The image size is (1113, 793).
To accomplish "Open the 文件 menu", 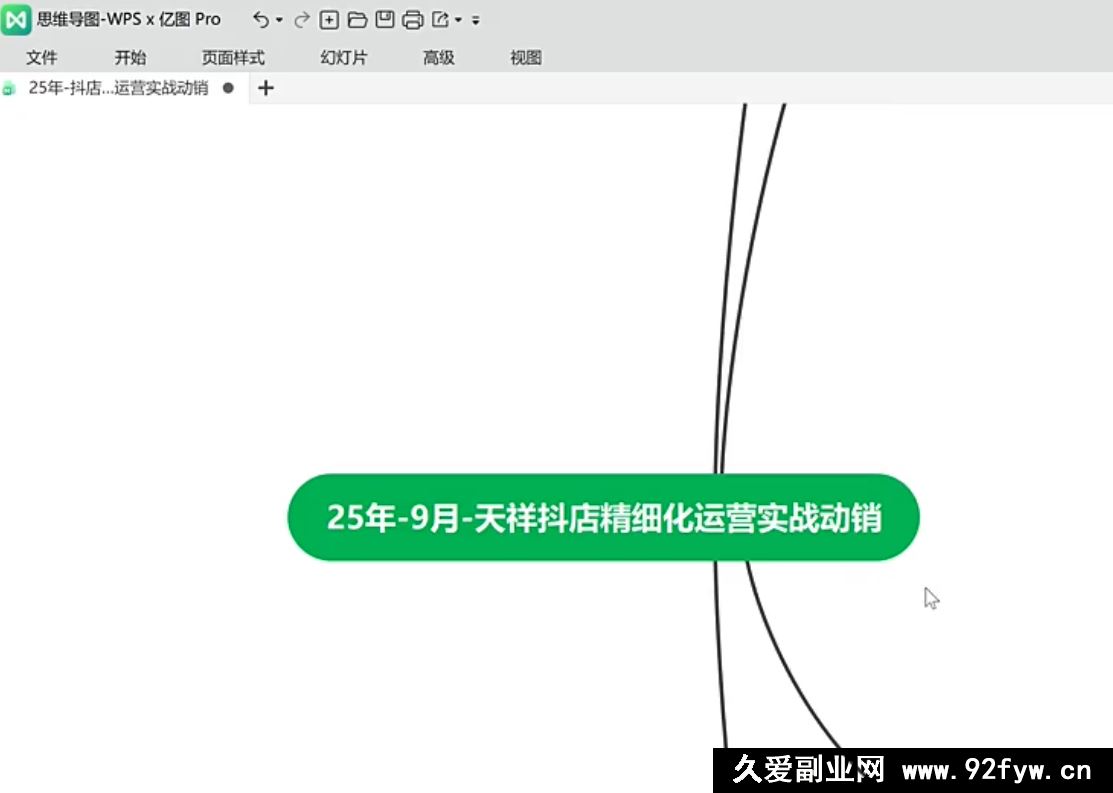I will pyautogui.click(x=41, y=58).
